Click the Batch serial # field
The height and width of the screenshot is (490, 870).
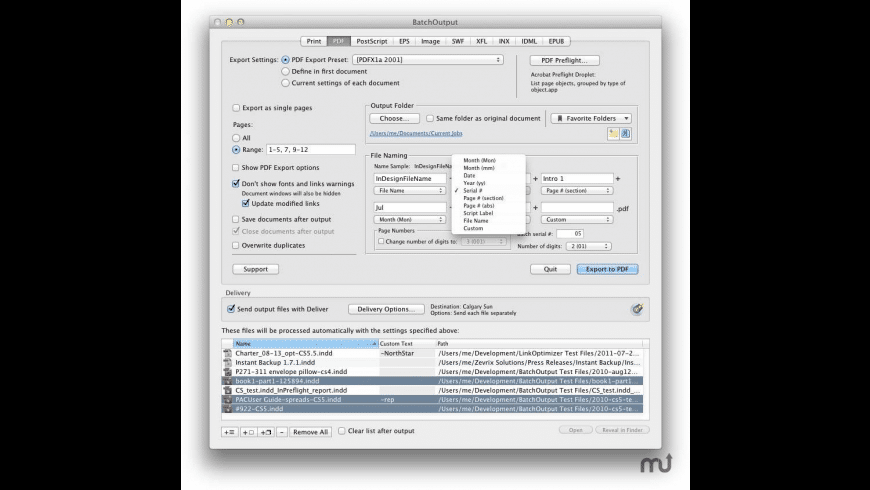570,234
